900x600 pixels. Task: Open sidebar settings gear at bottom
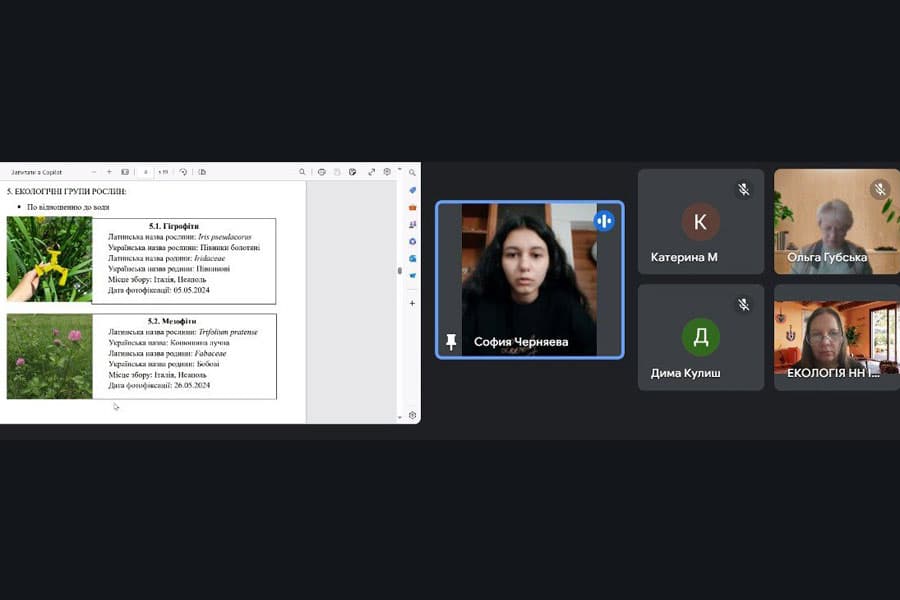[x=412, y=415]
